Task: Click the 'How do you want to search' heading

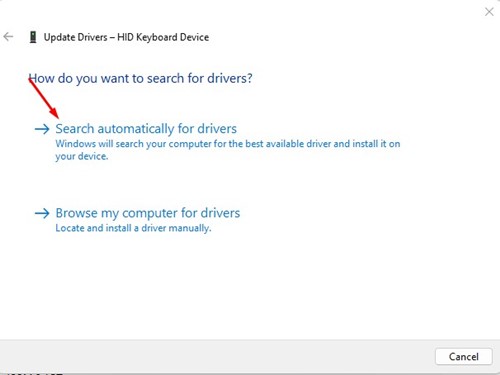Action: click(x=140, y=79)
